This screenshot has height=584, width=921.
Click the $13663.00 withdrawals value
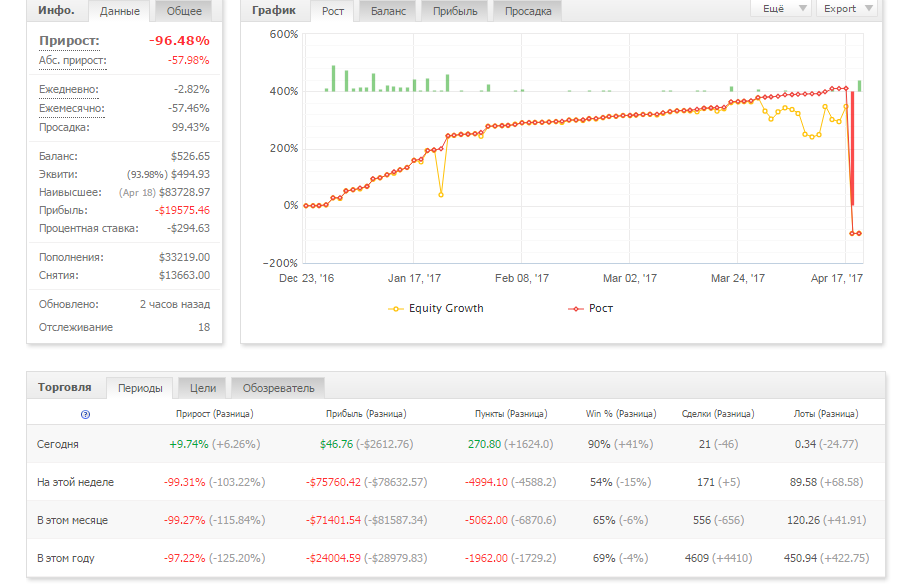click(x=184, y=276)
